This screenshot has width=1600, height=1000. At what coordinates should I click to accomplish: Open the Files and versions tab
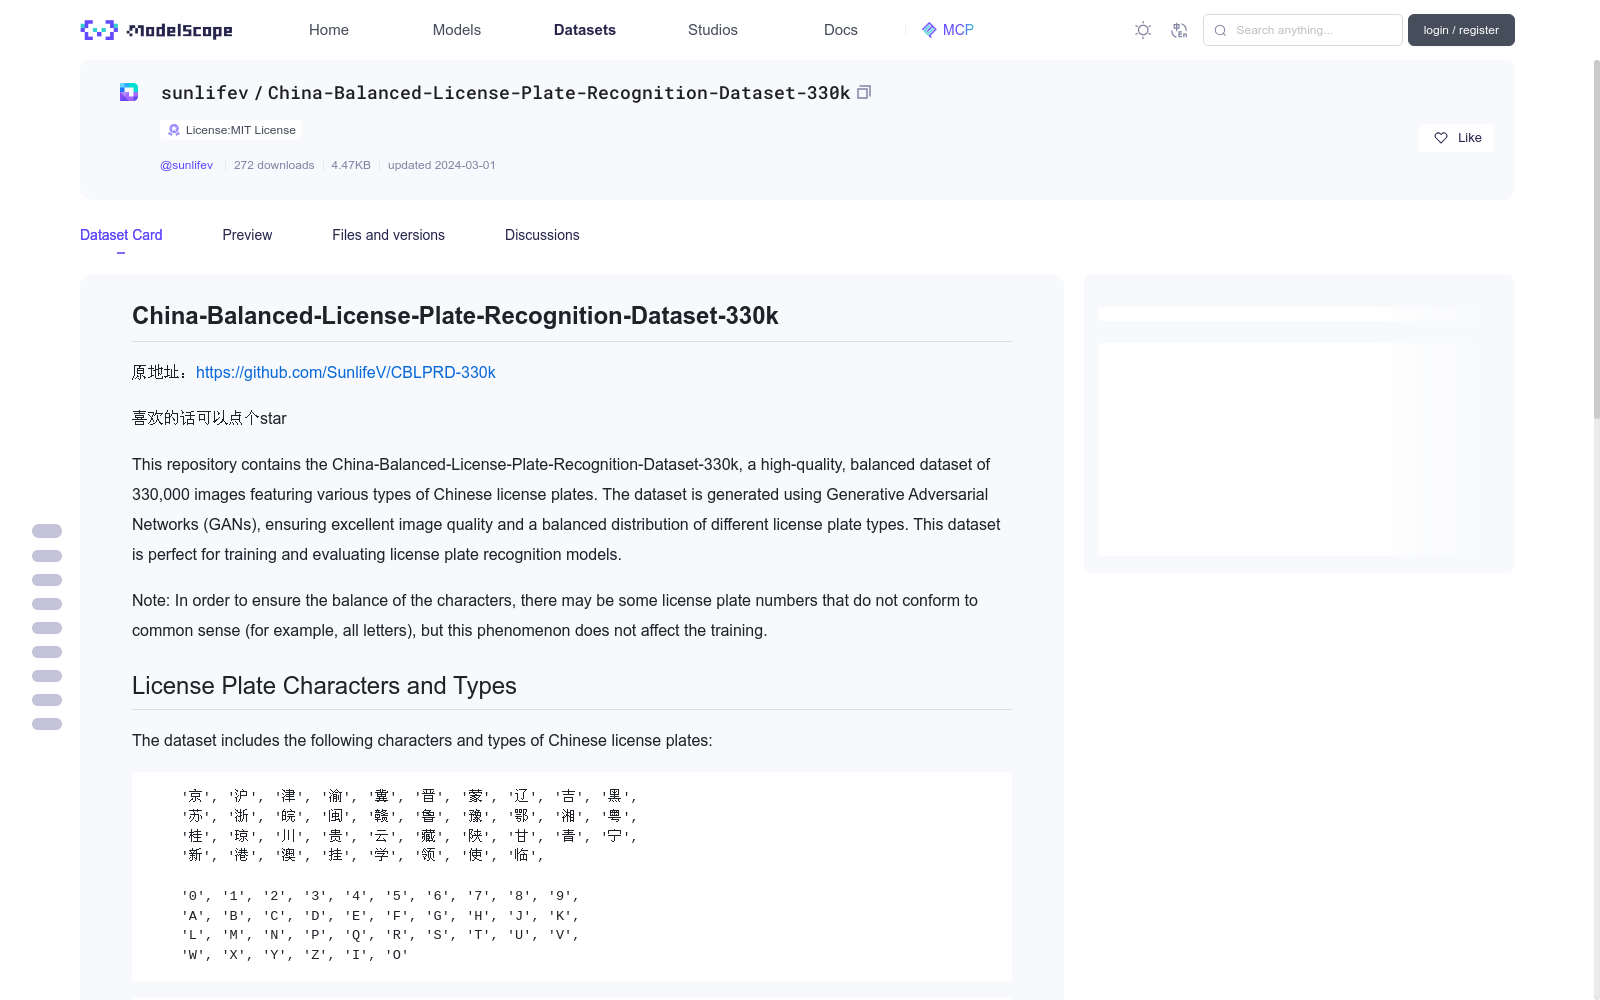pos(388,235)
